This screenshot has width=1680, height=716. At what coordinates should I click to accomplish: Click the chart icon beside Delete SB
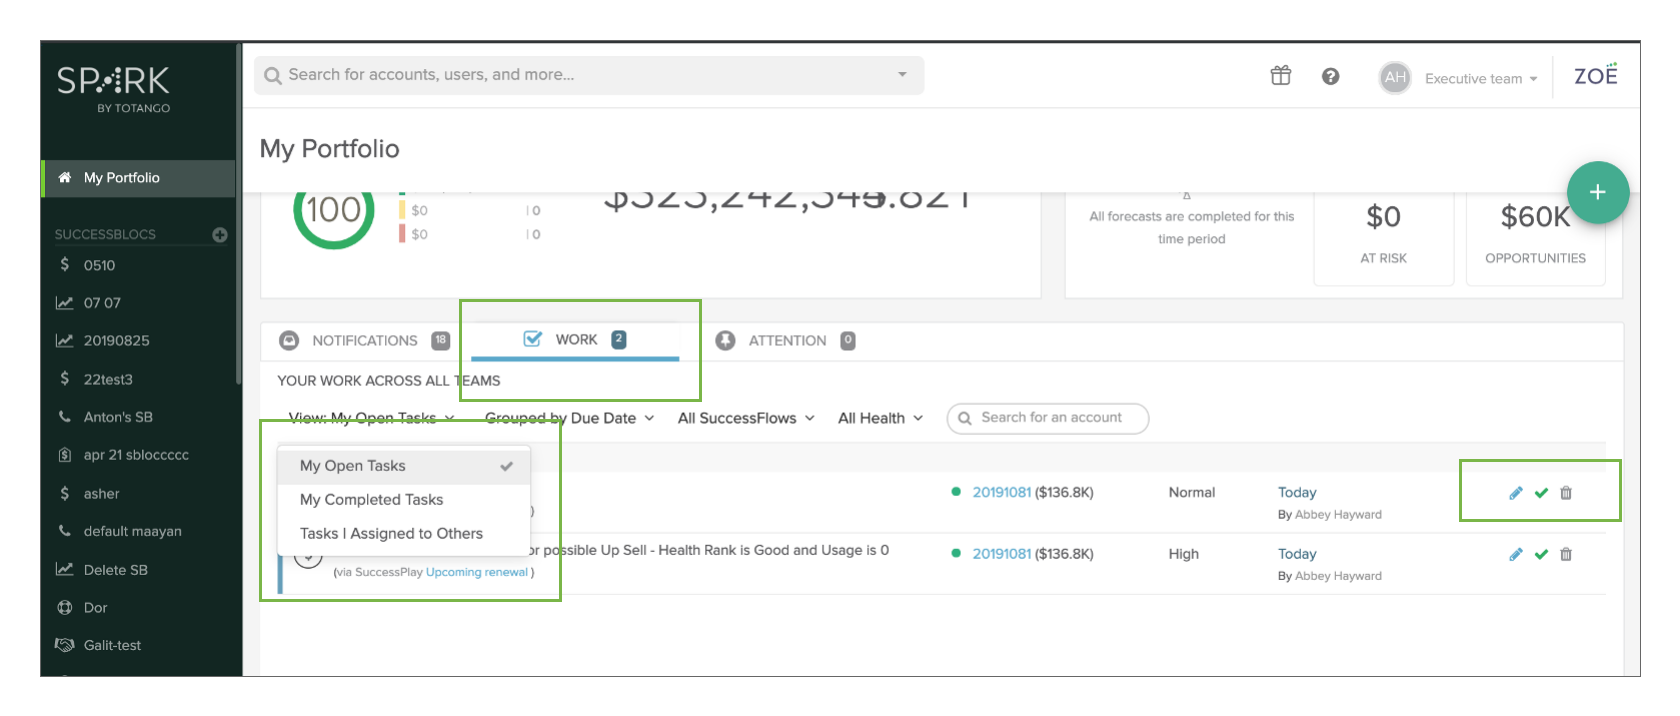[65, 569]
